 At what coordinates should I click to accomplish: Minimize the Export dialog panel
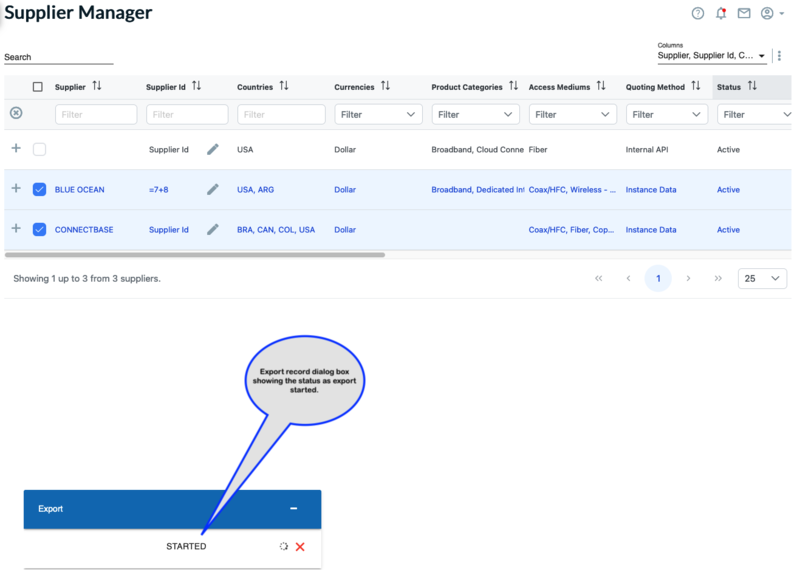(x=293, y=509)
